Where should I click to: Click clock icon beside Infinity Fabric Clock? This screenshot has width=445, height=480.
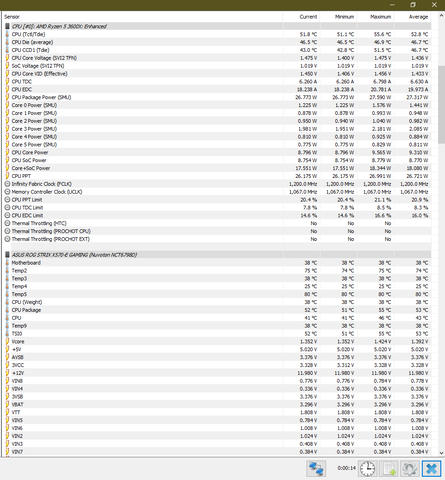point(7,184)
